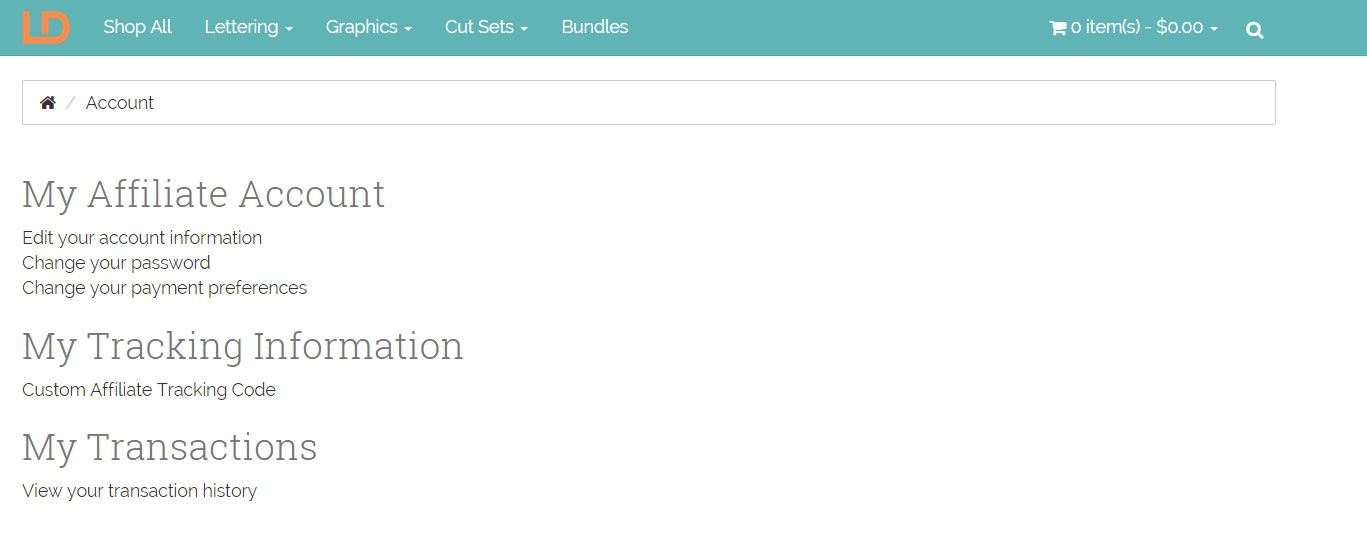Open the Bundles menu item
Viewport: 1367px width, 544px height.
click(x=594, y=27)
